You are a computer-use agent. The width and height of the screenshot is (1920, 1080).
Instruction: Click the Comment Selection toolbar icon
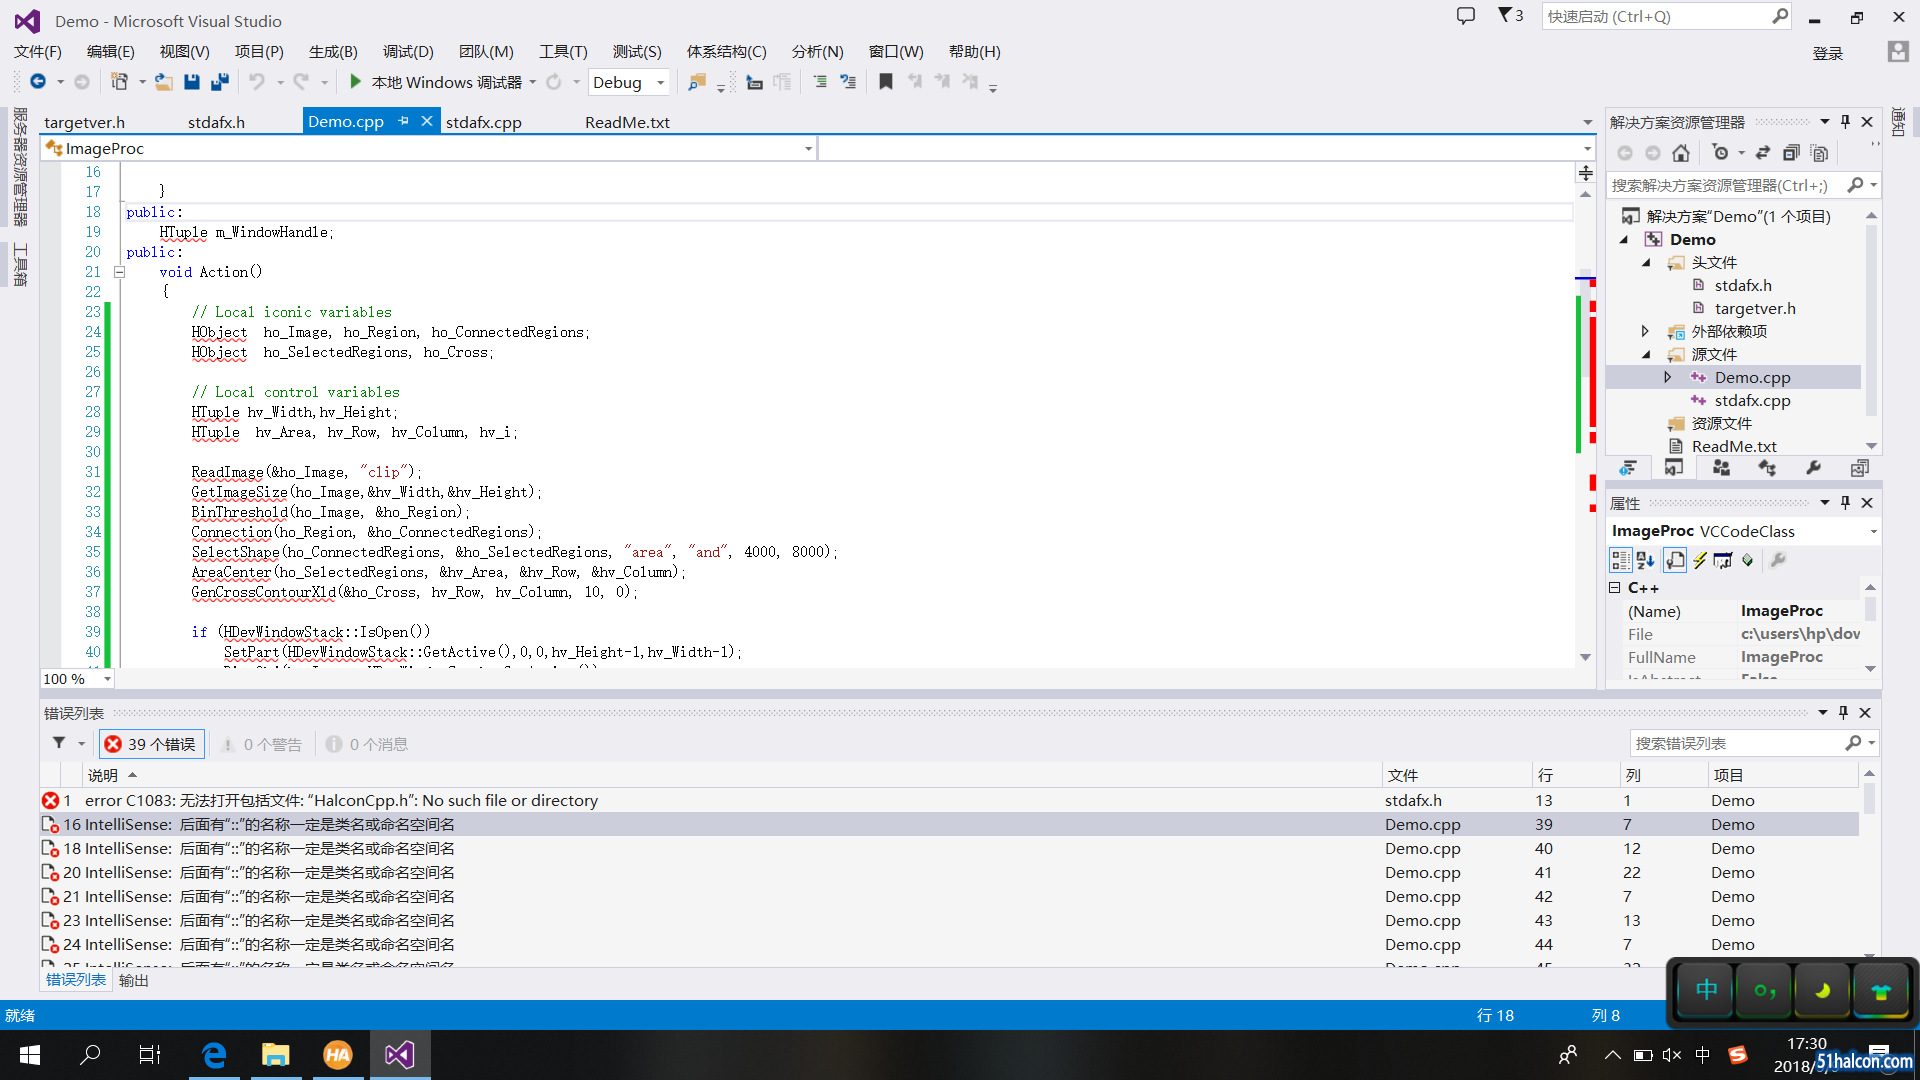point(820,82)
